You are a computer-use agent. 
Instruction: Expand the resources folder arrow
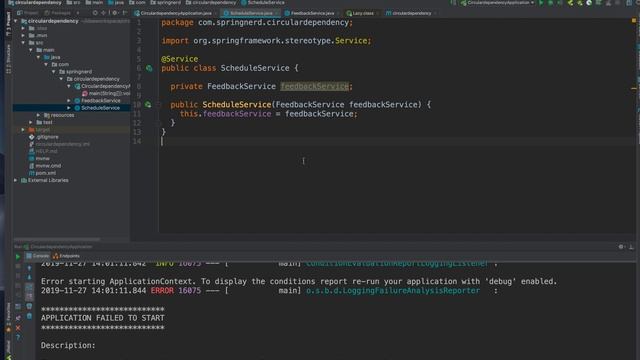click(x=39, y=115)
